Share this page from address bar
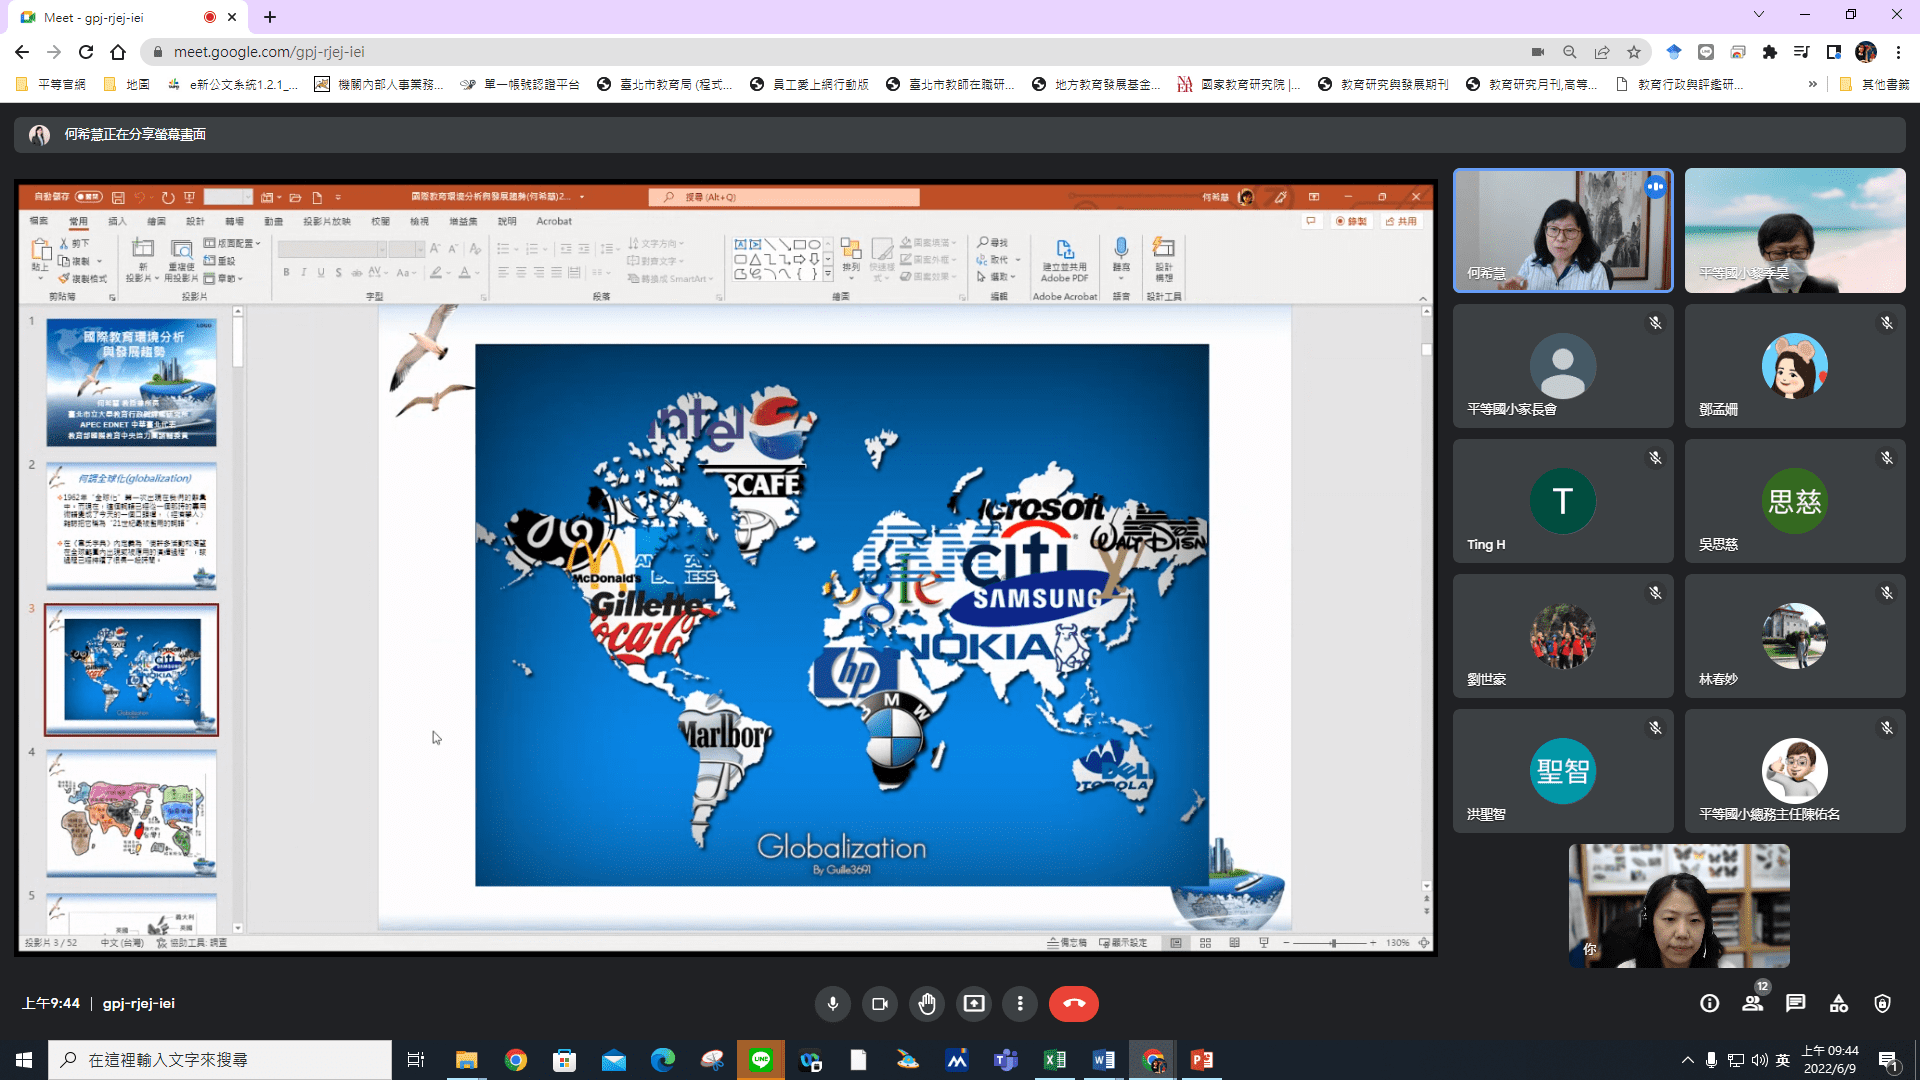 [1602, 52]
